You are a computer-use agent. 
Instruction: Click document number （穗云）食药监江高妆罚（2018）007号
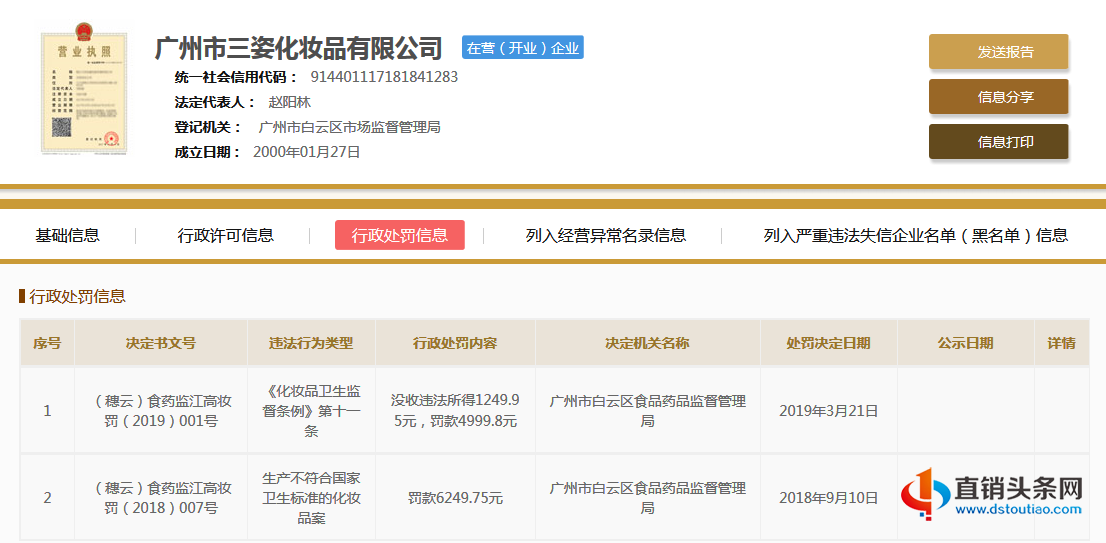[x=162, y=498]
